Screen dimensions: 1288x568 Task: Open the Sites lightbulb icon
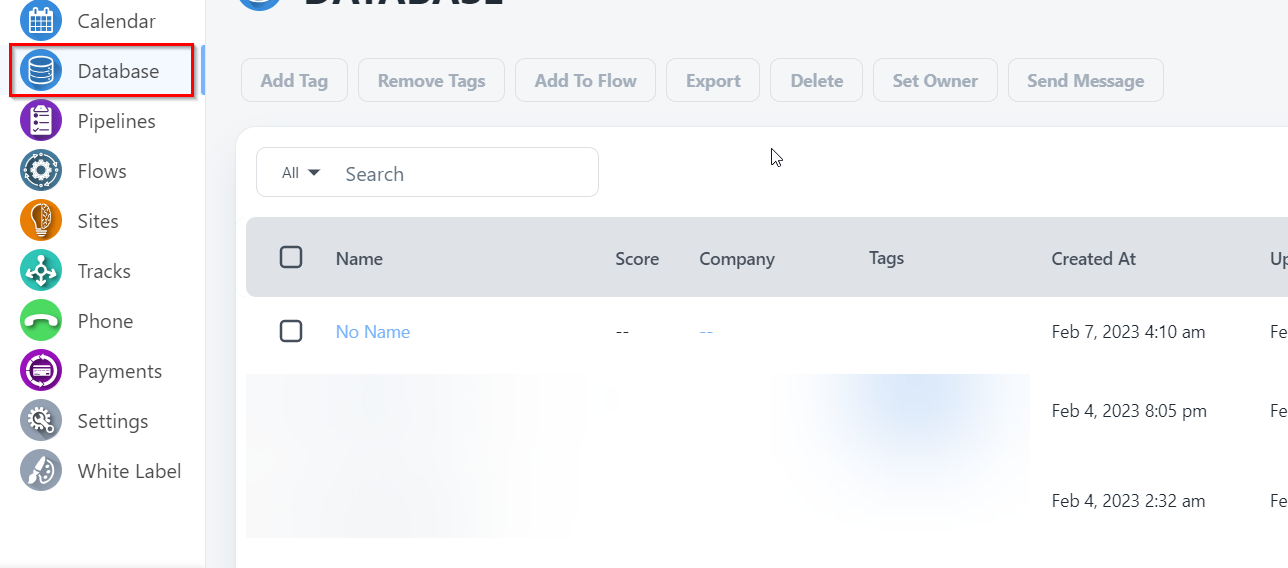(41, 221)
